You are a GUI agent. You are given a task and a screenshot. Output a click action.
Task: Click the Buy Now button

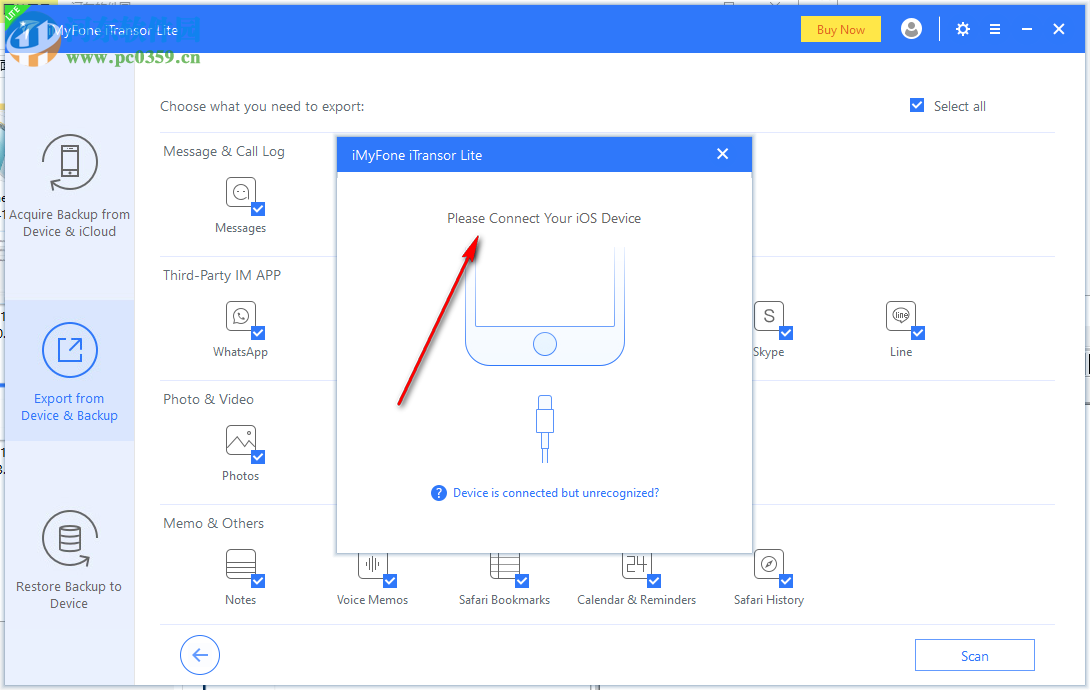click(840, 29)
